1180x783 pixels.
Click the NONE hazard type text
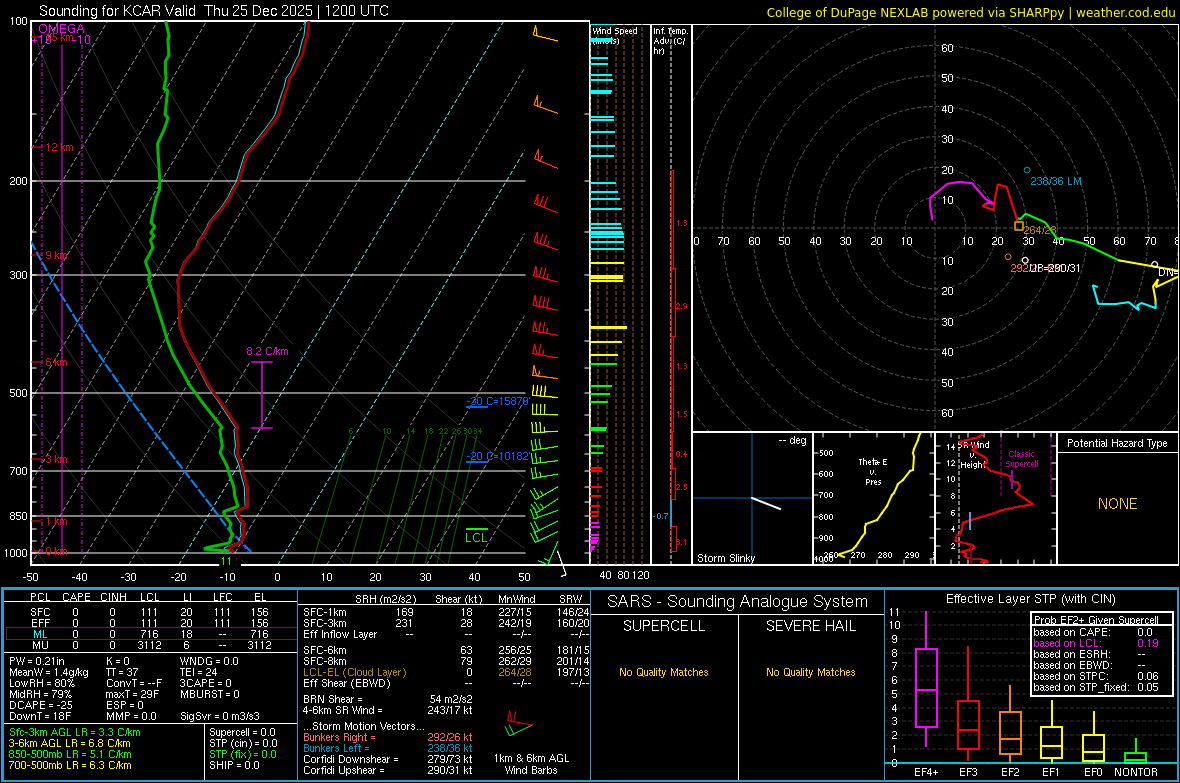click(x=1118, y=504)
